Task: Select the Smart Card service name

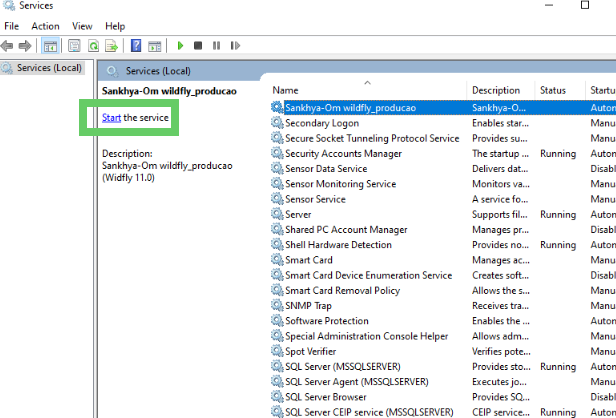Action: pos(309,260)
